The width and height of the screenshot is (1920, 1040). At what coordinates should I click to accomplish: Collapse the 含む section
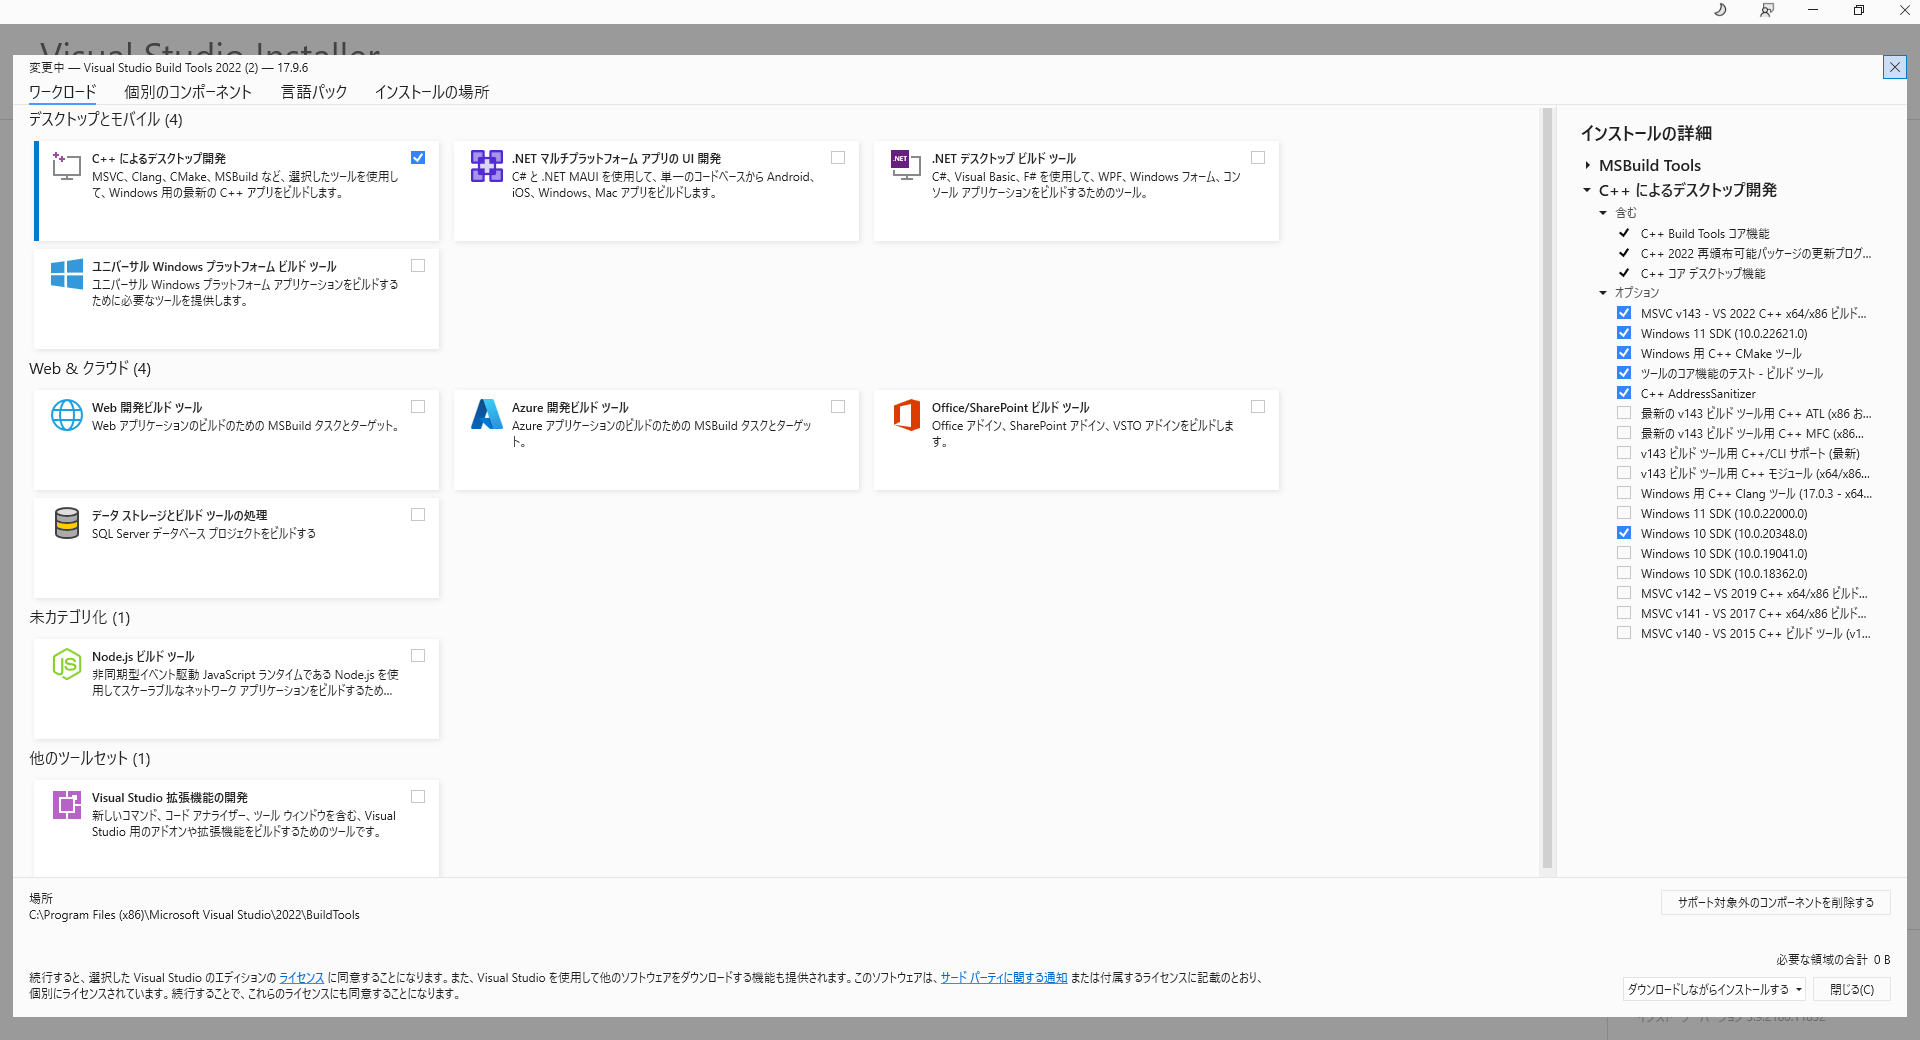click(1603, 213)
